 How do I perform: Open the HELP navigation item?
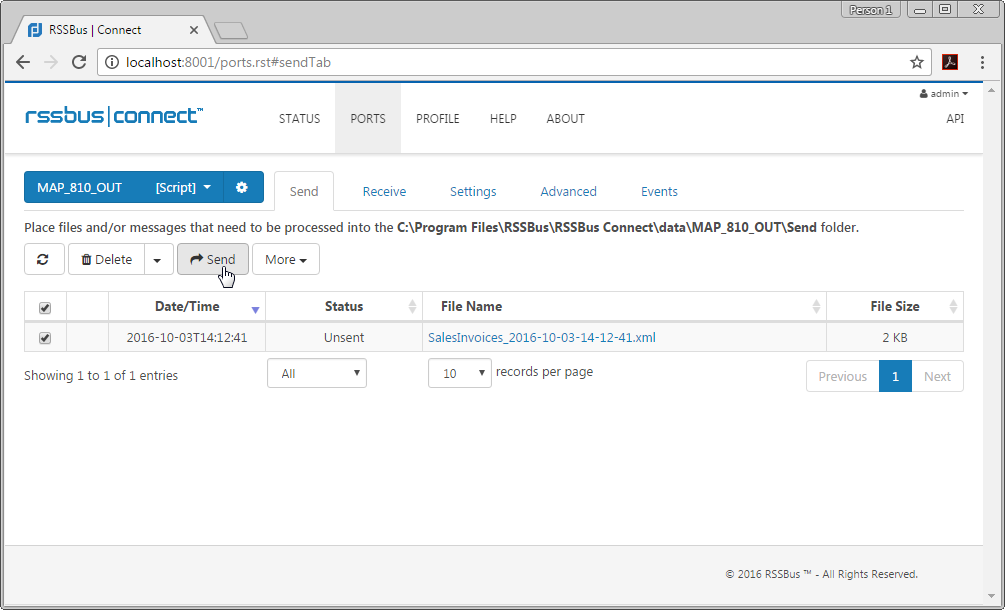point(503,119)
